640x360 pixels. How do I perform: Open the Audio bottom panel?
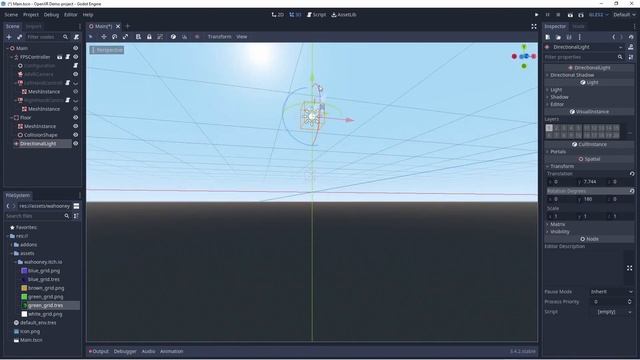tap(148, 351)
